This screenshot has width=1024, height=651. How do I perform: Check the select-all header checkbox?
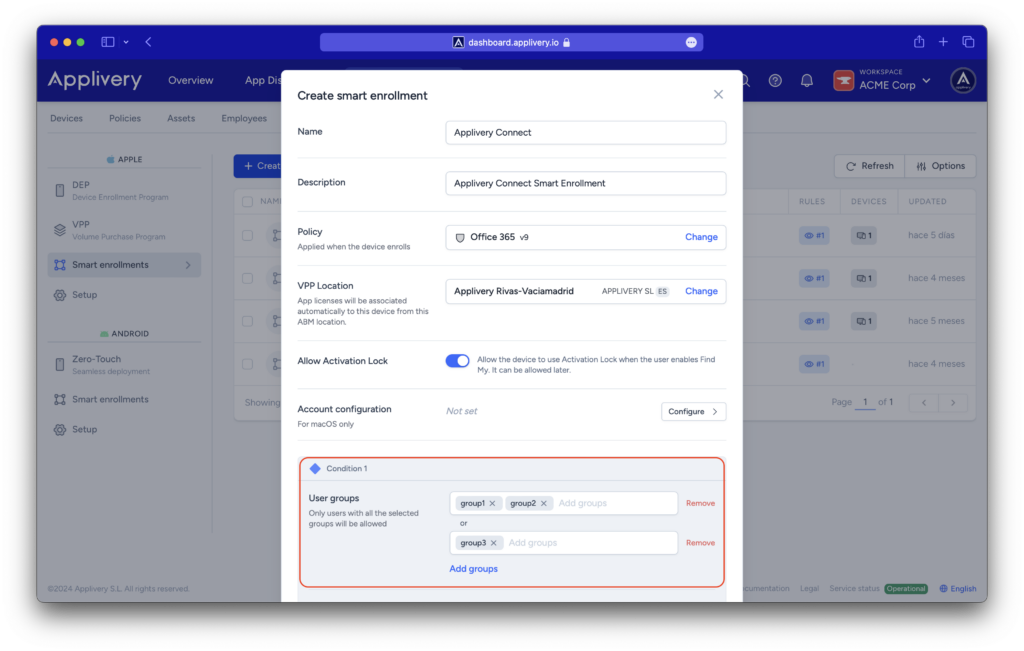248,202
